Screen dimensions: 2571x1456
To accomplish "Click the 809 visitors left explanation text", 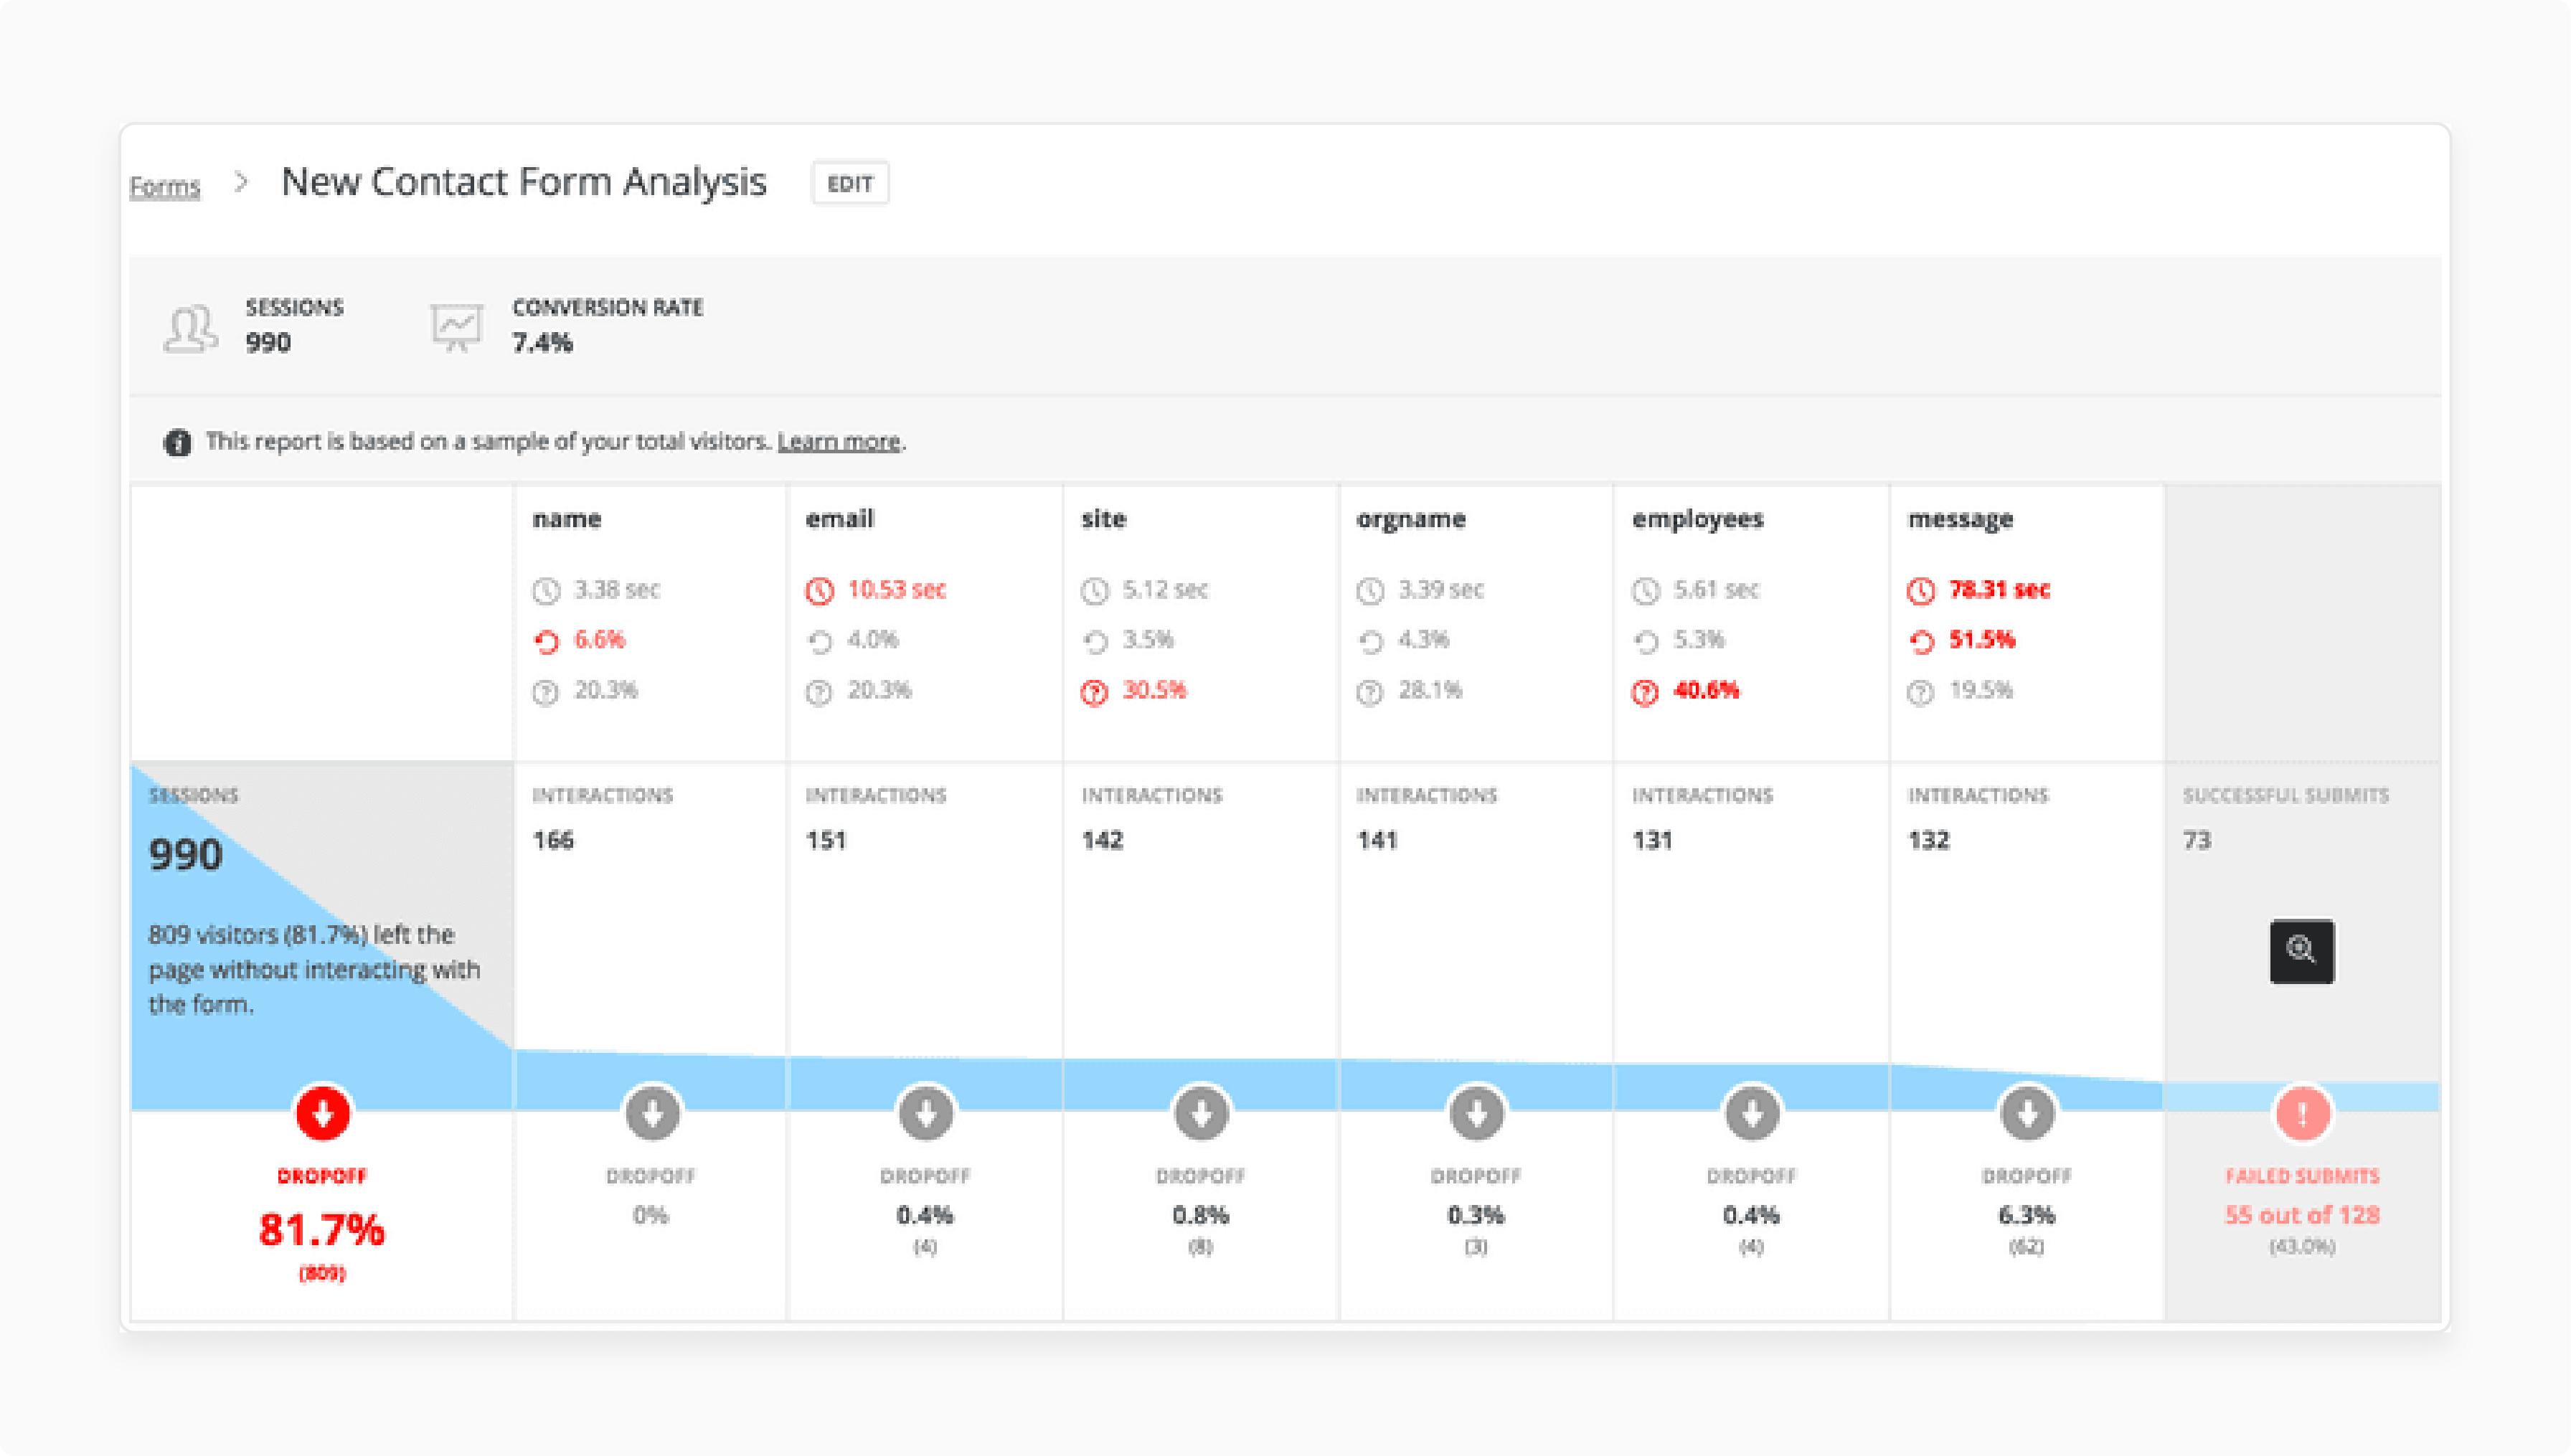I will tap(315, 969).
